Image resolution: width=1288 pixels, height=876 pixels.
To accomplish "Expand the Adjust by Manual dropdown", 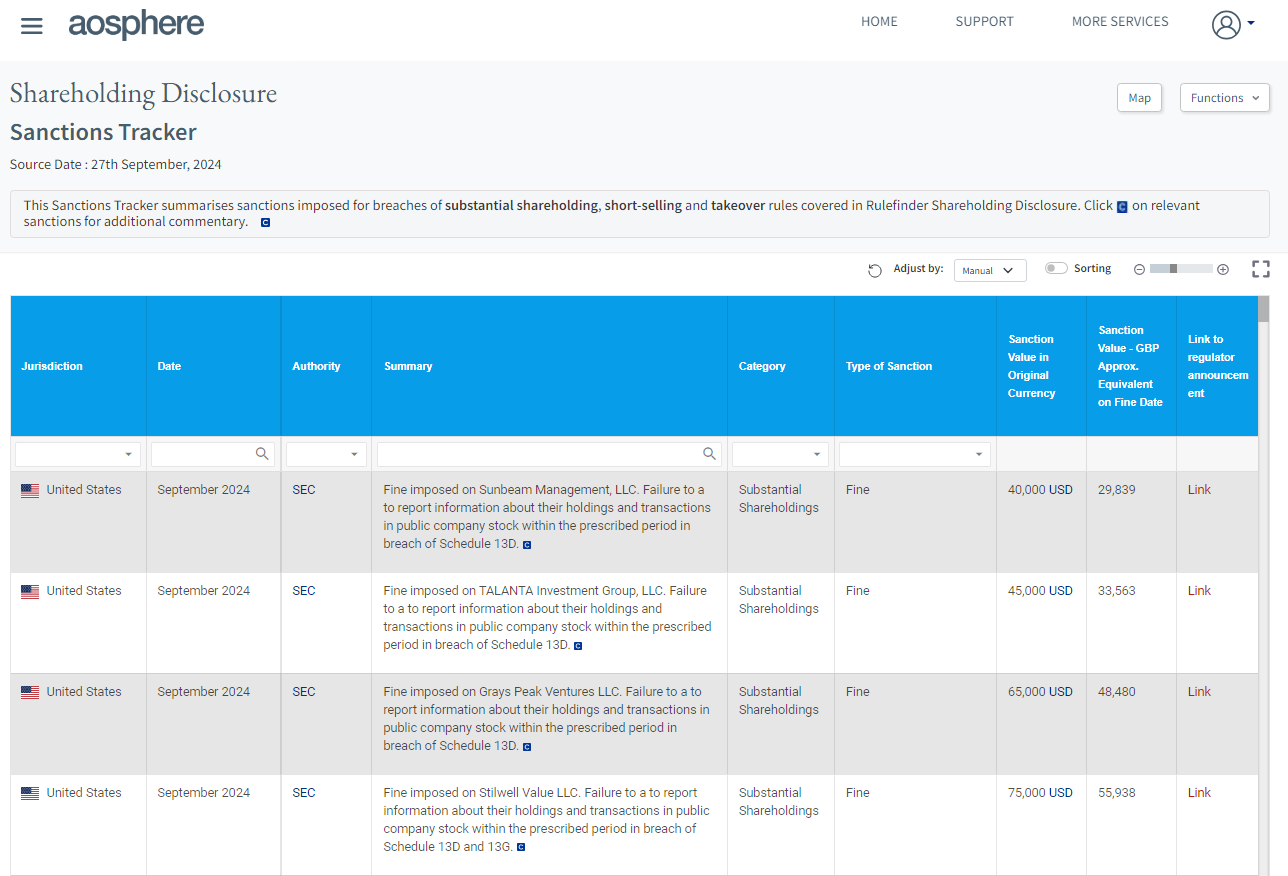I will coord(989,270).
